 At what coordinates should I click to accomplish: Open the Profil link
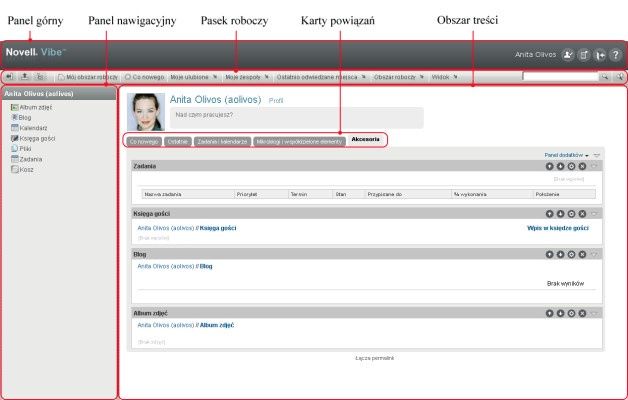pyautogui.click(x=276, y=101)
